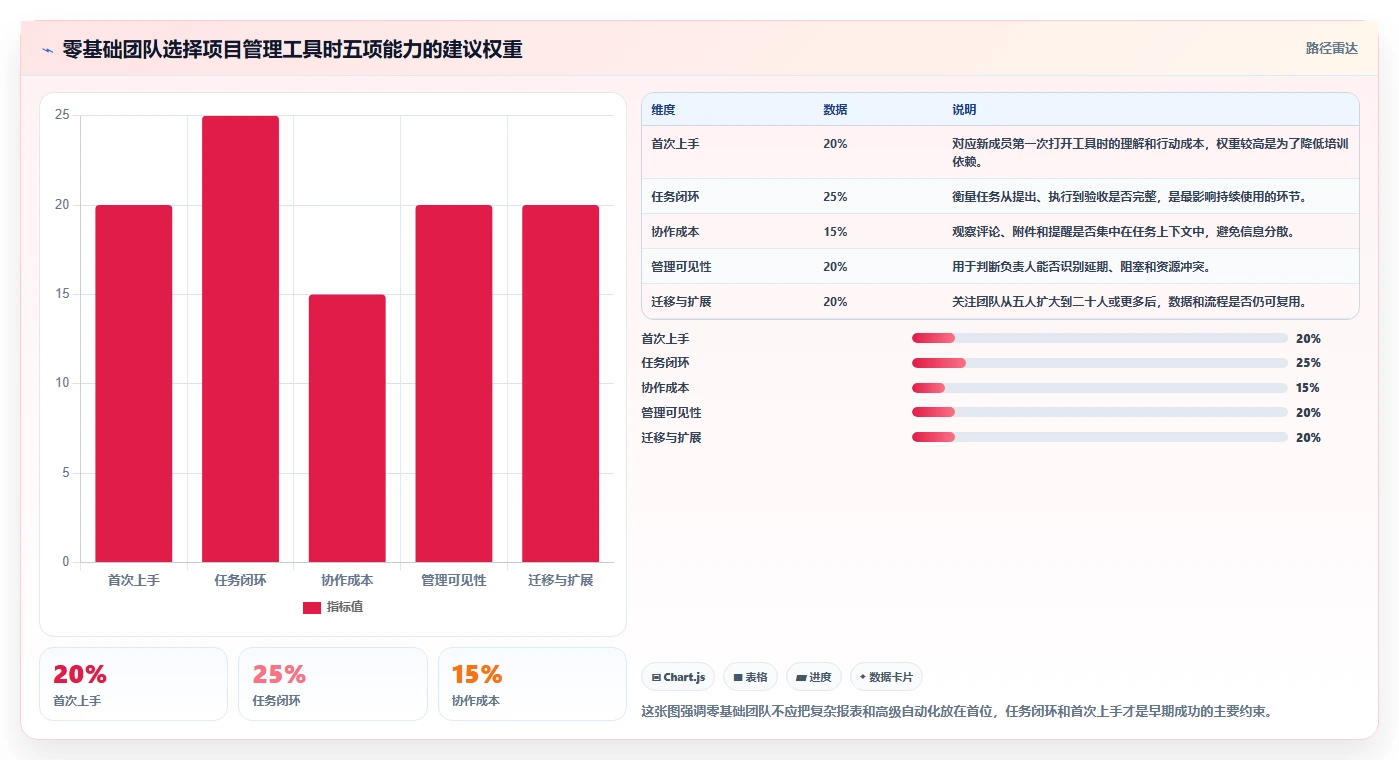Click the 任务闭环 progress bar

1099,363
